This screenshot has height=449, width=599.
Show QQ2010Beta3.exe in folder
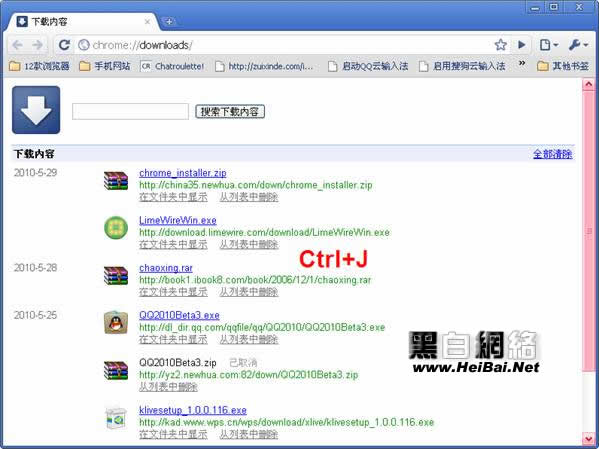click(173, 339)
